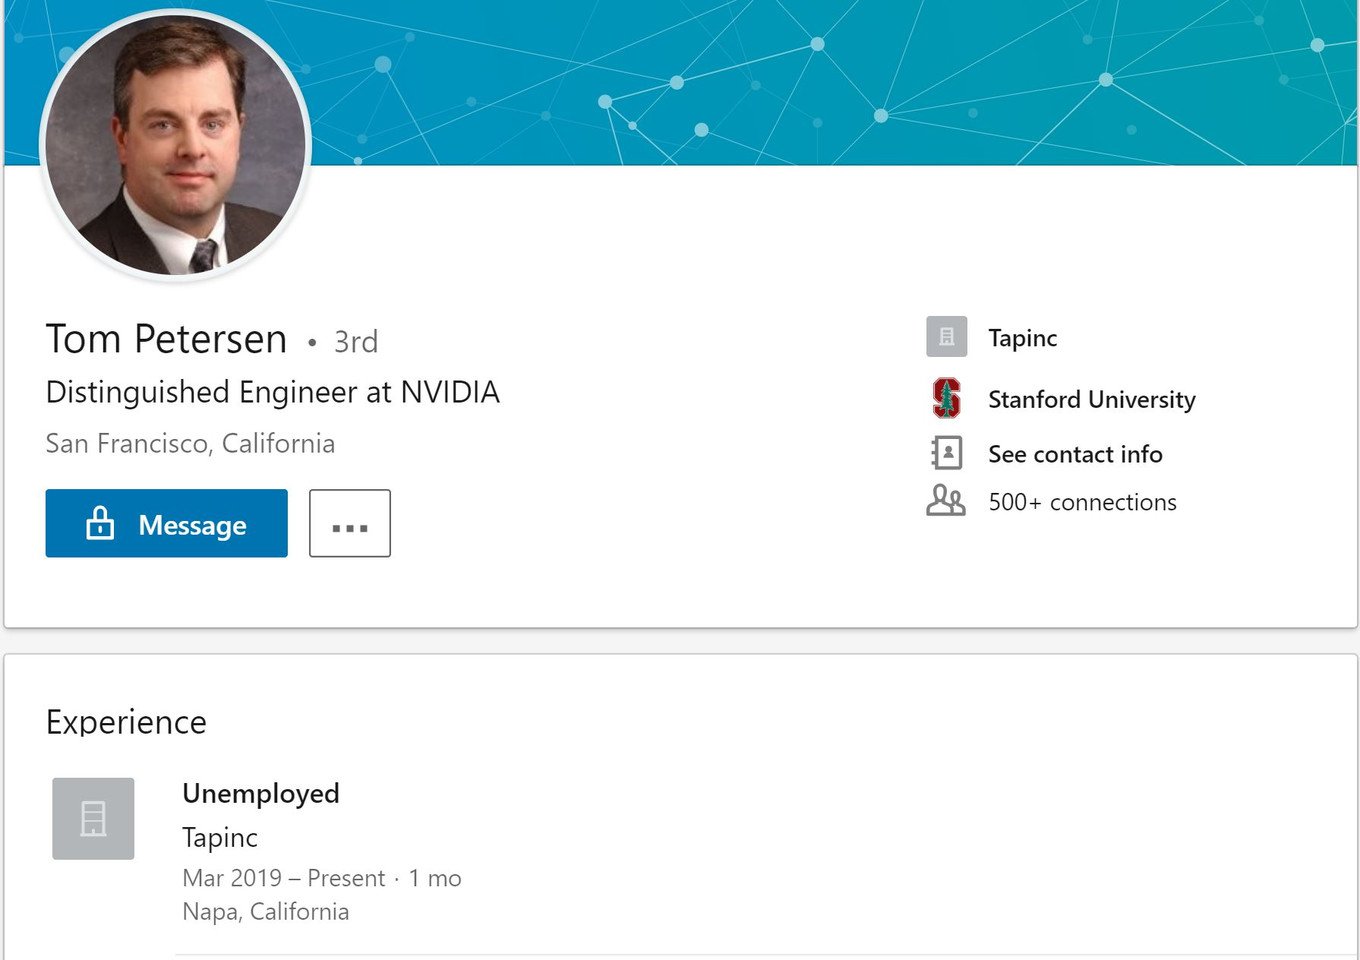Click the contact info address book icon
This screenshot has height=960, width=1360.
[946, 453]
